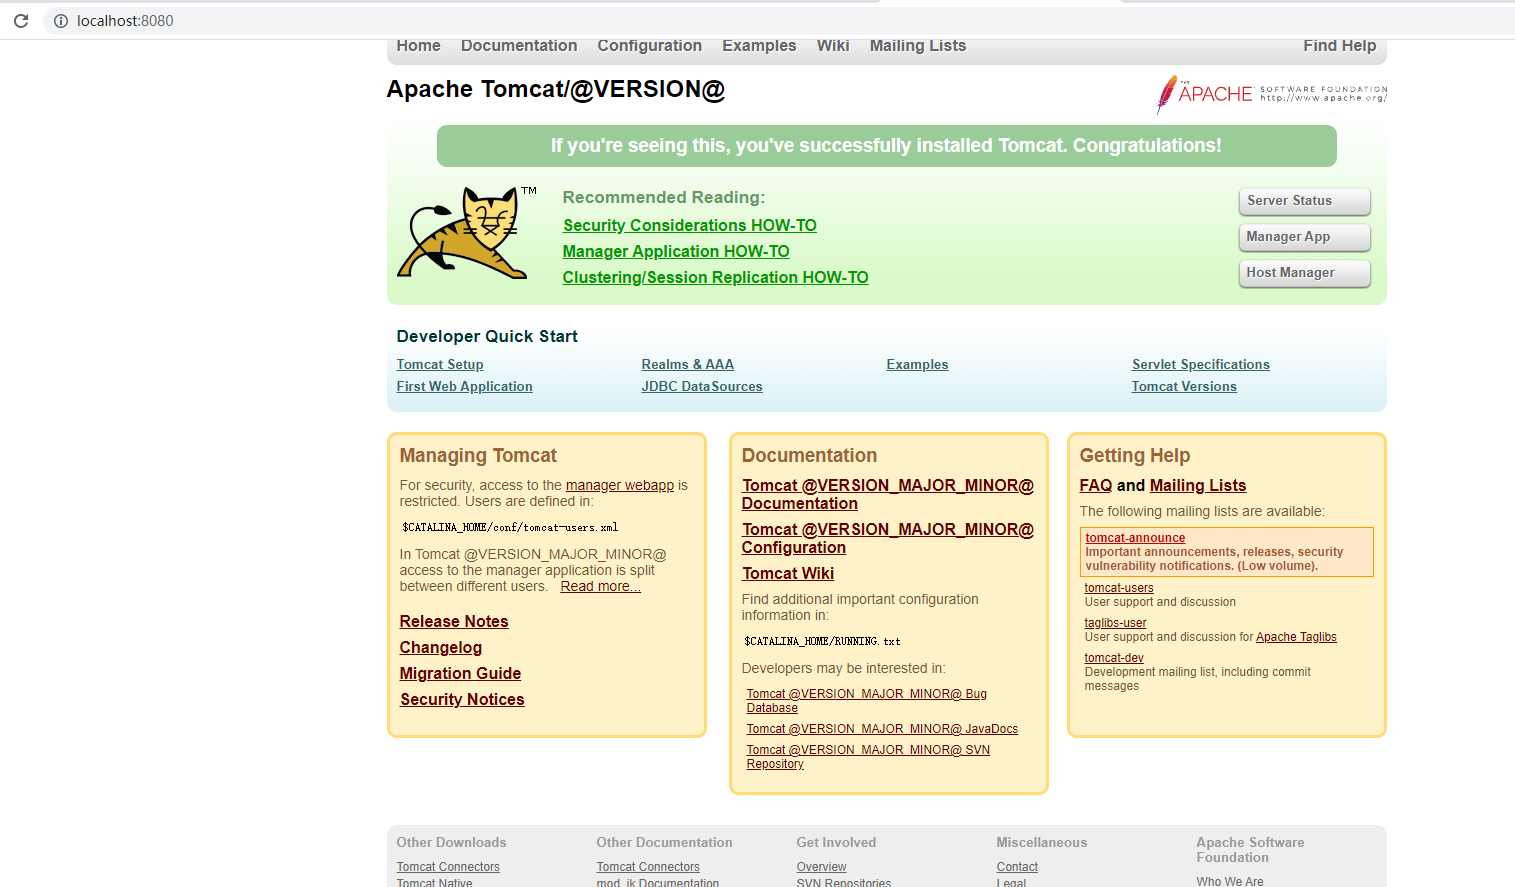Open the Overview link under Get Involved
The height and width of the screenshot is (887, 1515).
click(821, 867)
